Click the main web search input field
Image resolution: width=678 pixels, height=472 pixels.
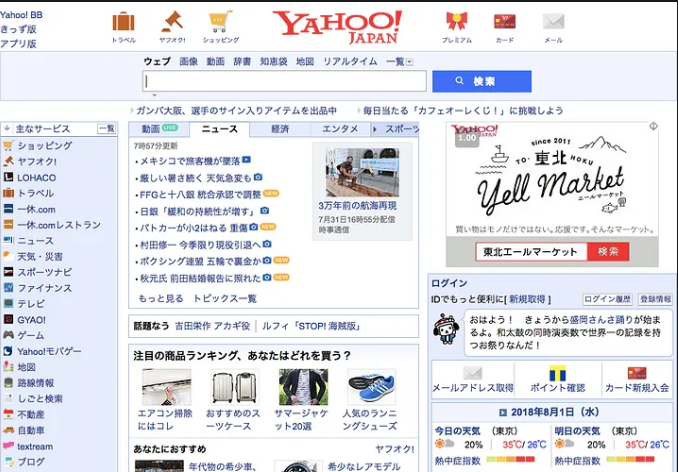[284, 81]
